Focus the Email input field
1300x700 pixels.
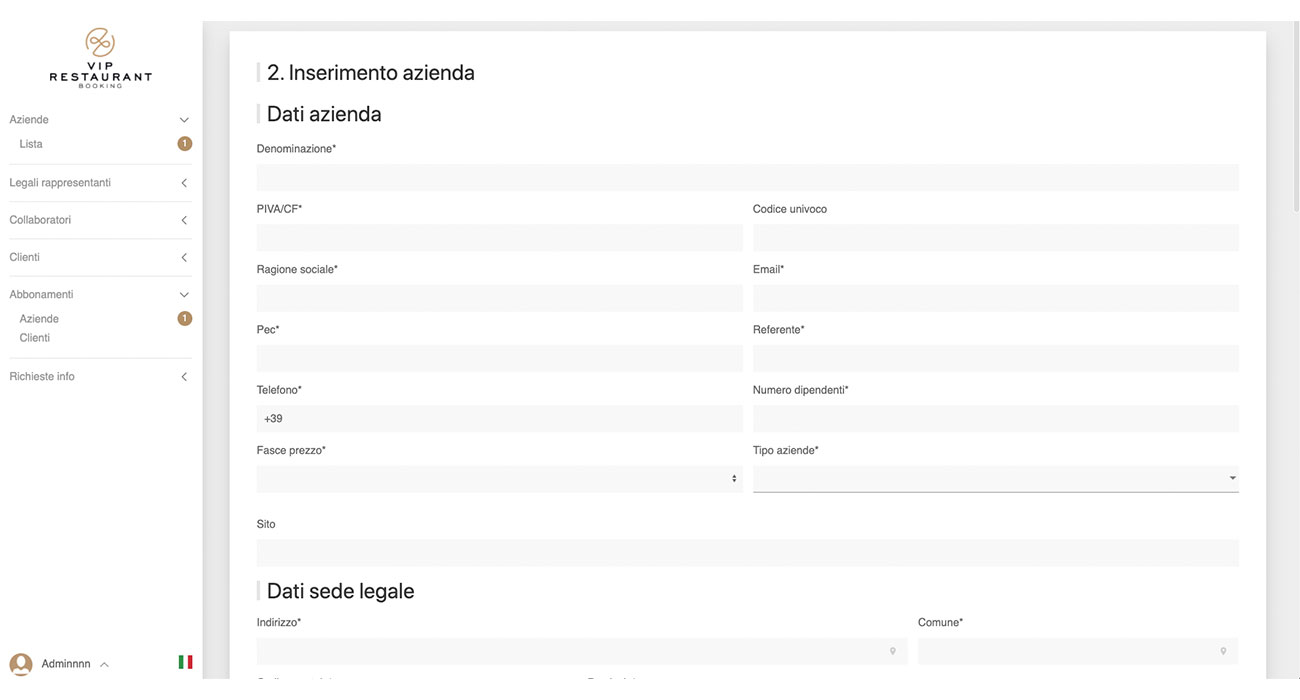pyautogui.click(x=995, y=298)
